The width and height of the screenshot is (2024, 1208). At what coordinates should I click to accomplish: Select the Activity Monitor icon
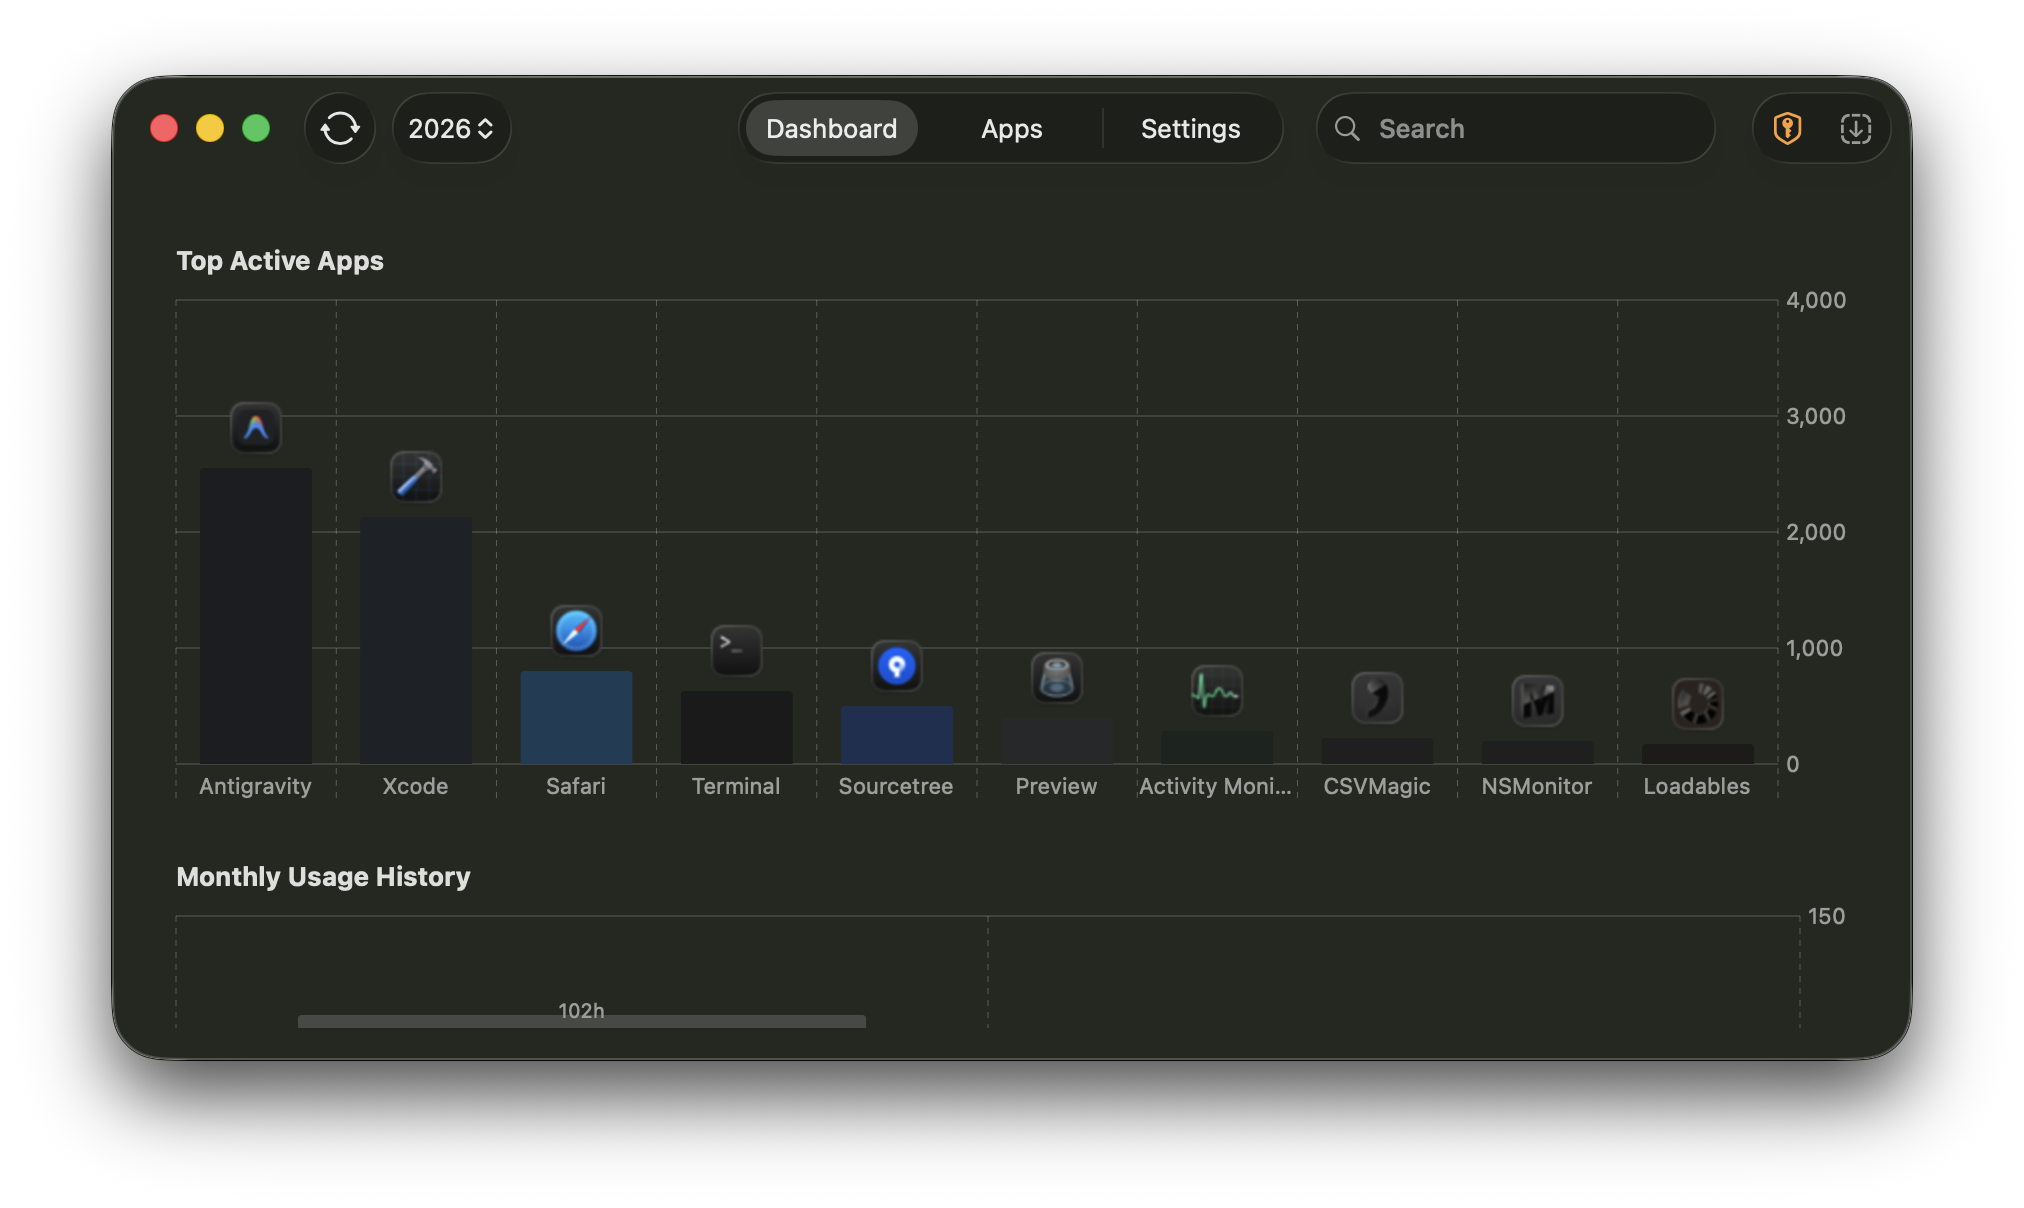[1217, 690]
